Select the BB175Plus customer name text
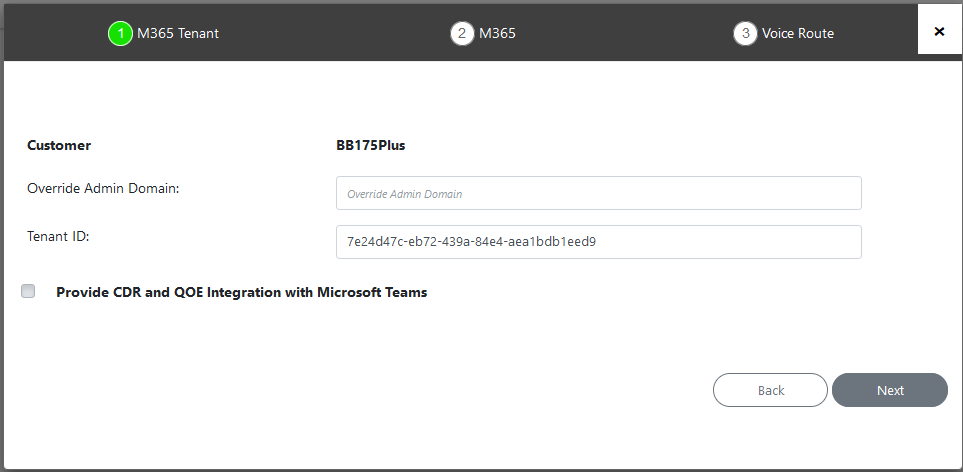Viewport: 963px width, 472px height. [370, 145]
